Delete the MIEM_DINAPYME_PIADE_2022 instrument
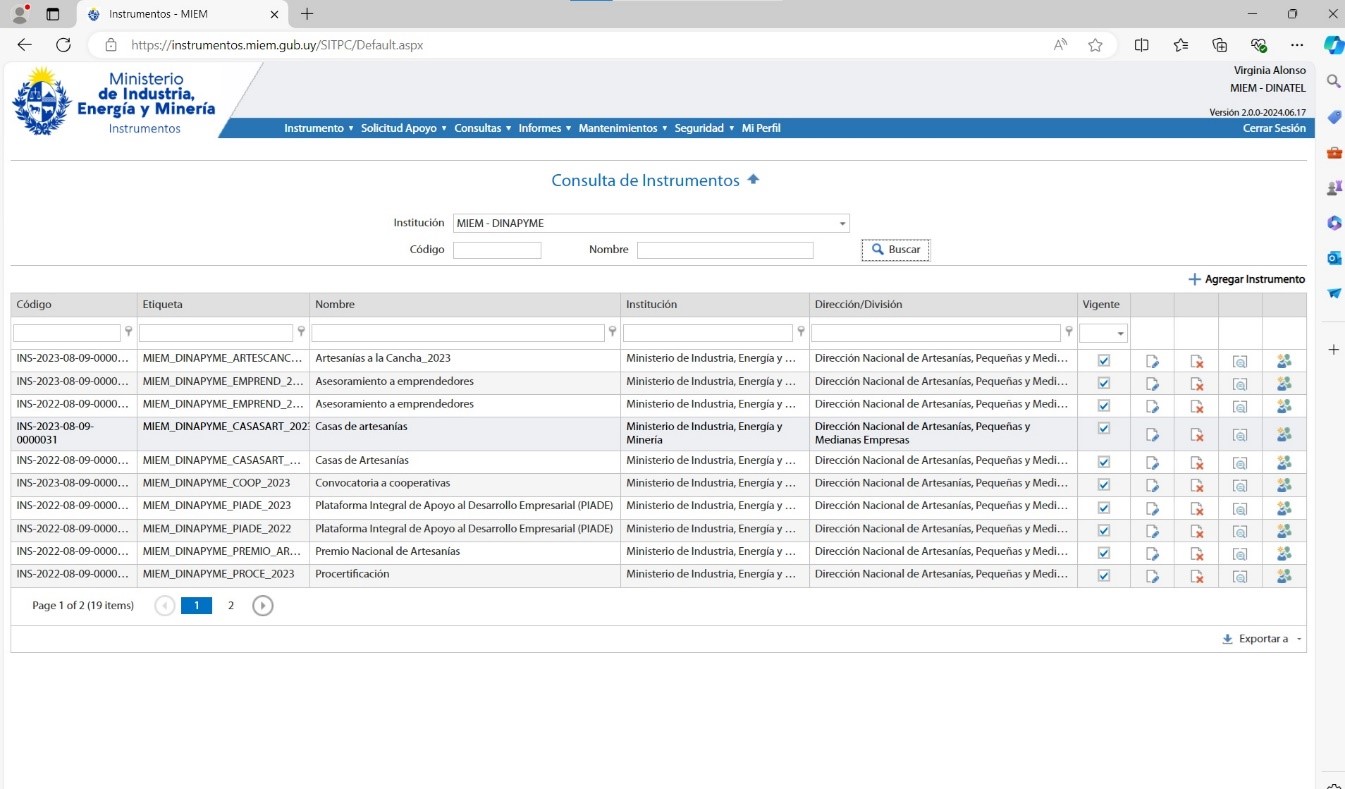 pyautogui.click(x=1196, y=531)
